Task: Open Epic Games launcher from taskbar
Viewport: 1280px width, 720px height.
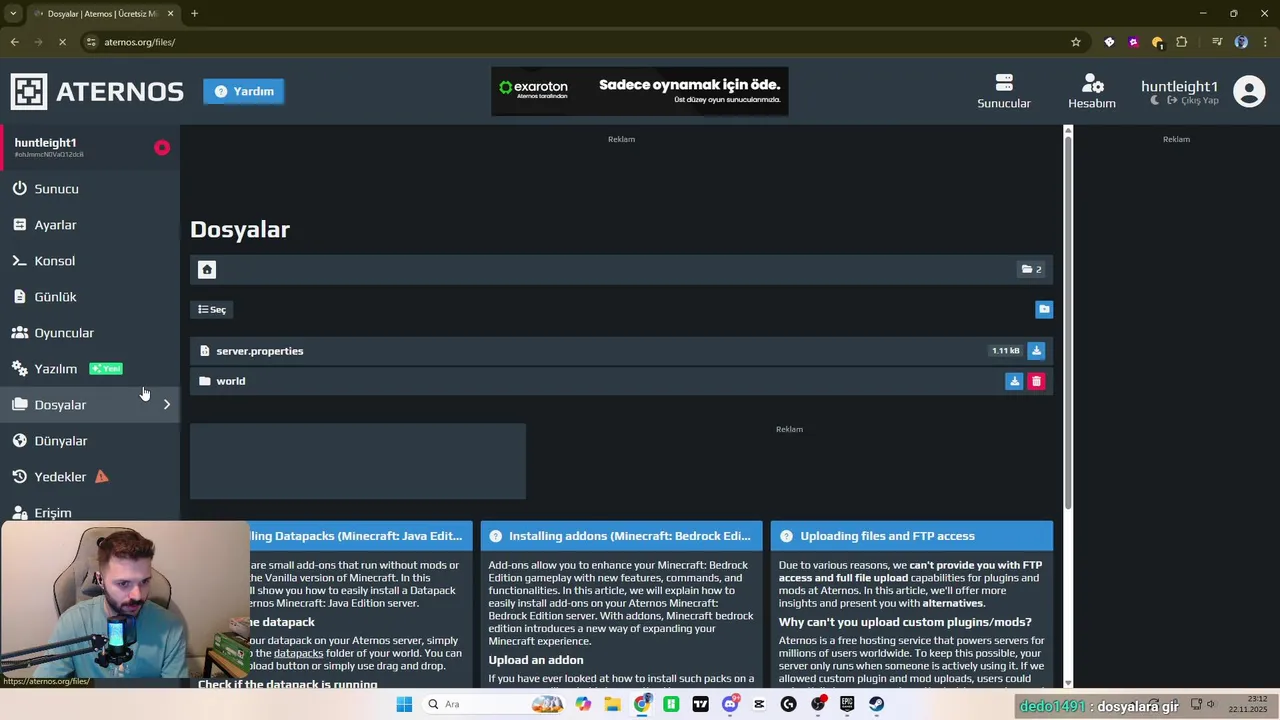Action: click(x=847, y=704)
